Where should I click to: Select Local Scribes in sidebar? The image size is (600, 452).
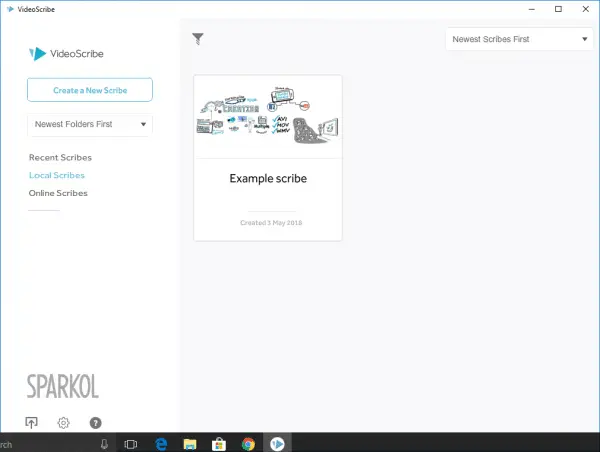pyautogui.click(x=57, y=175)
